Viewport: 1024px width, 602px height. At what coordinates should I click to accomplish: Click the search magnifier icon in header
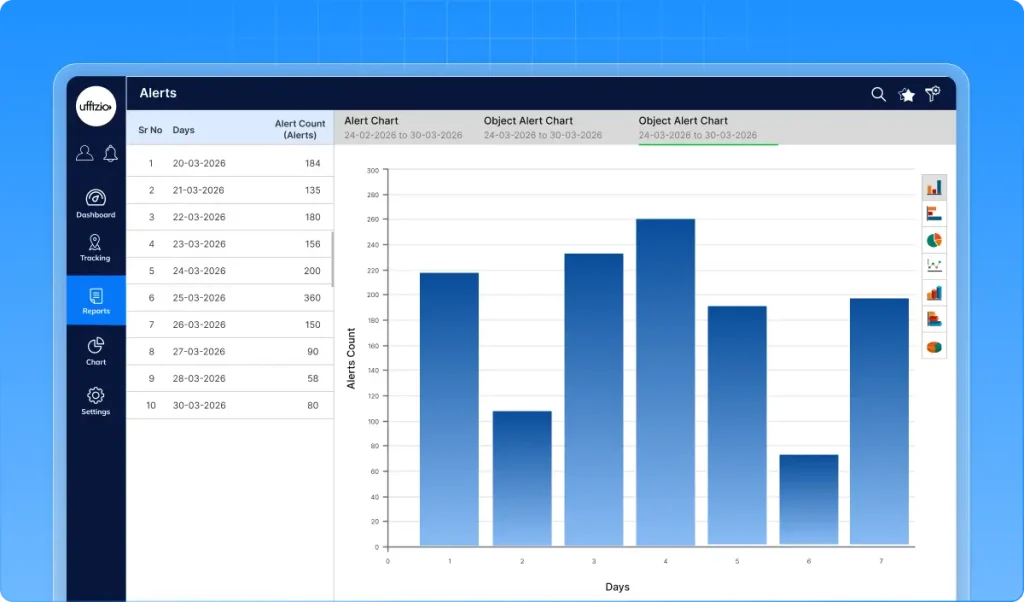878,94
